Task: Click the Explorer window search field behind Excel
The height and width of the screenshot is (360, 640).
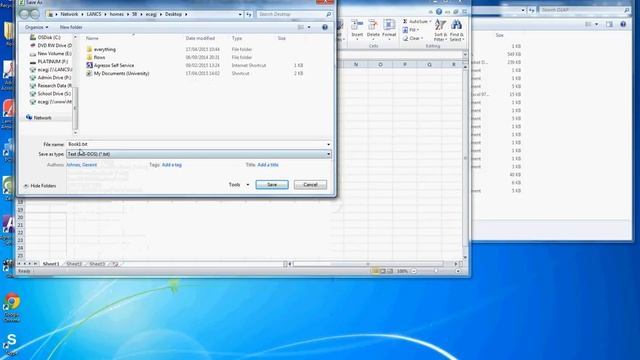Action: 584,10
